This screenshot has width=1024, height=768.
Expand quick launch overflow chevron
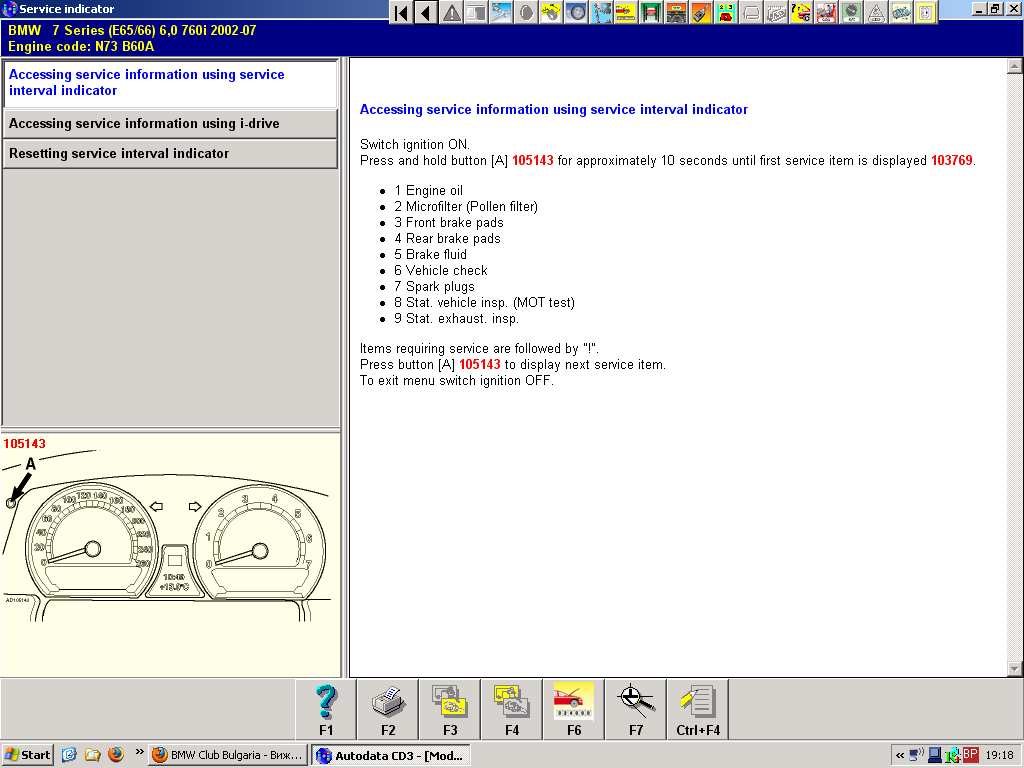pyautogui.click(x=139, y=752)
